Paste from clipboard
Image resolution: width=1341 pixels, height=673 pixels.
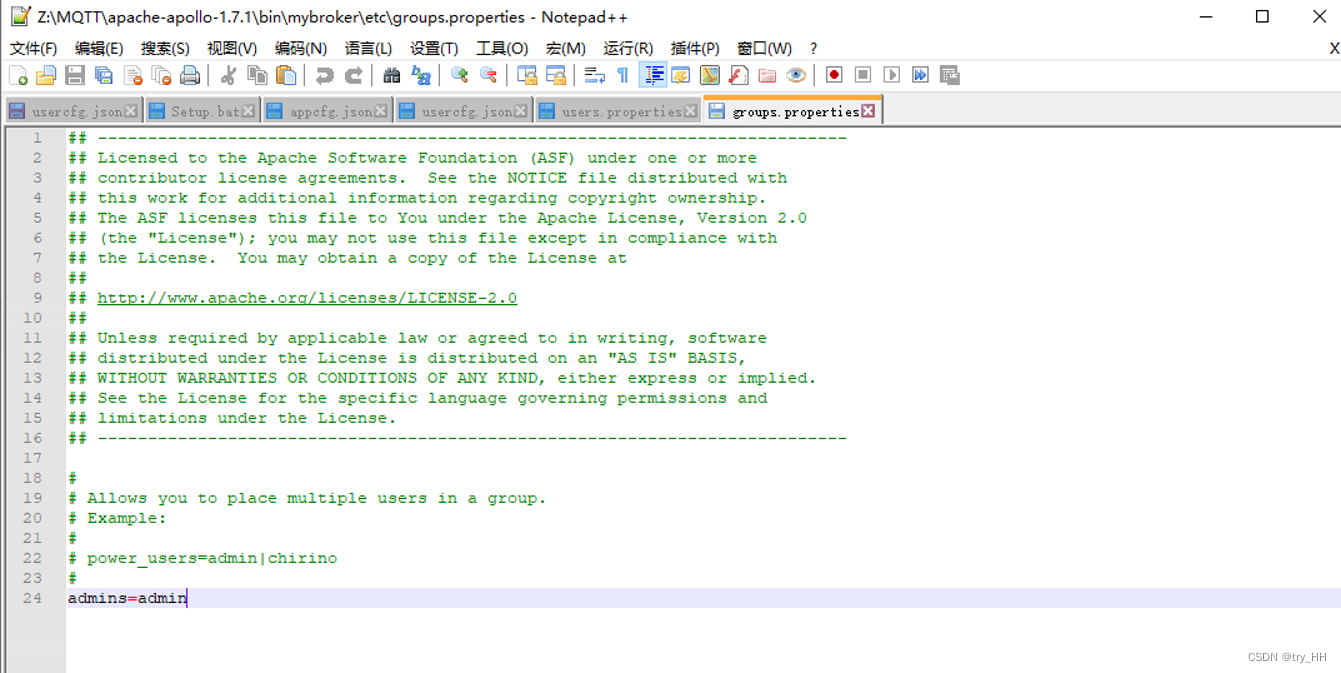click(285, 75)
